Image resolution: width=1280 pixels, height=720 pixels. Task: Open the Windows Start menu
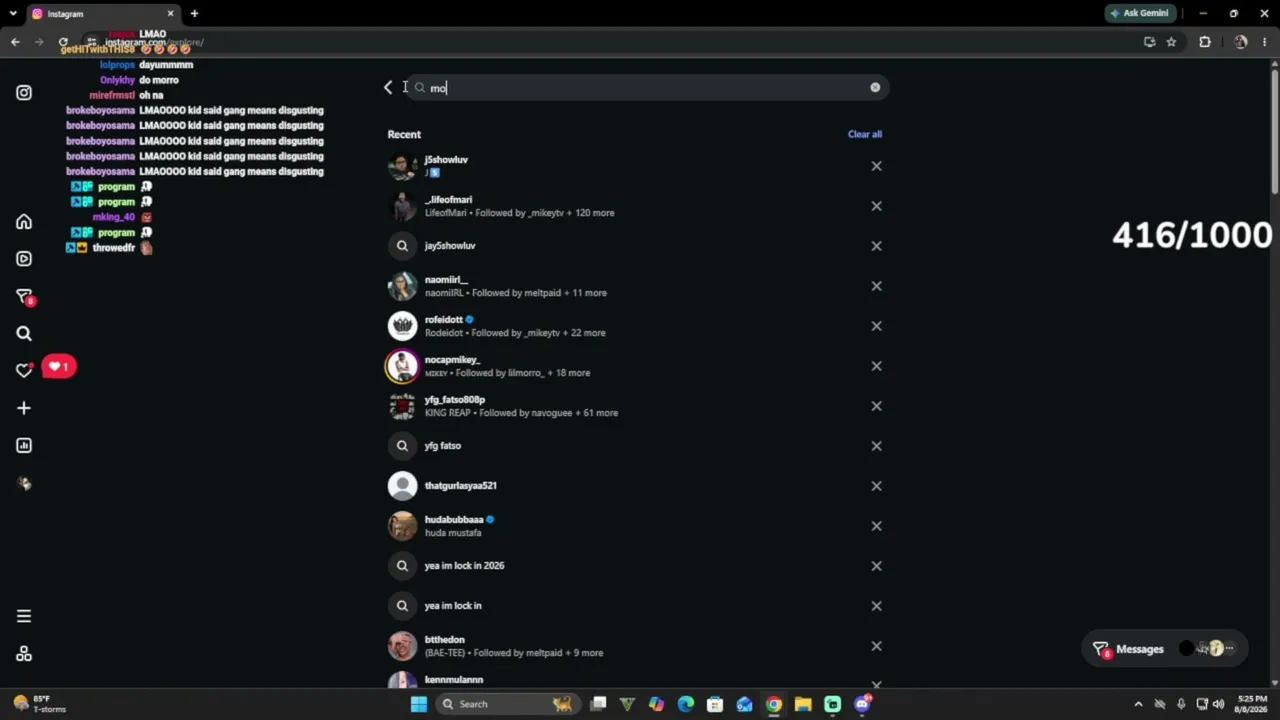[x=419, y=704]
